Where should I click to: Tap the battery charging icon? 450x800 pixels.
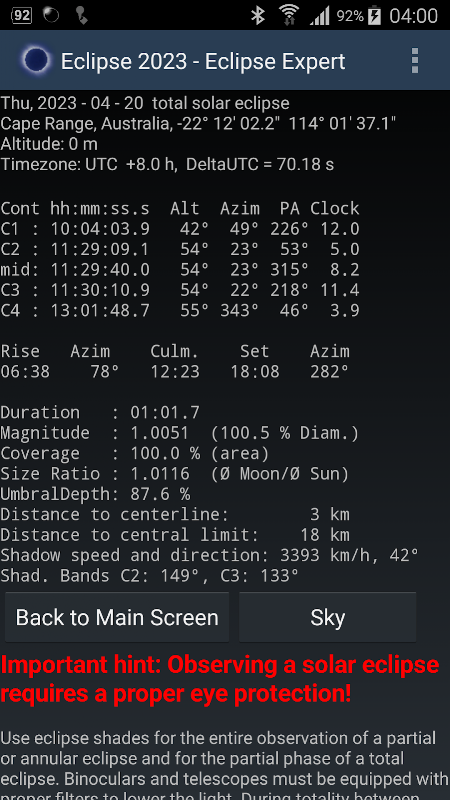click(x=375, y=15)
